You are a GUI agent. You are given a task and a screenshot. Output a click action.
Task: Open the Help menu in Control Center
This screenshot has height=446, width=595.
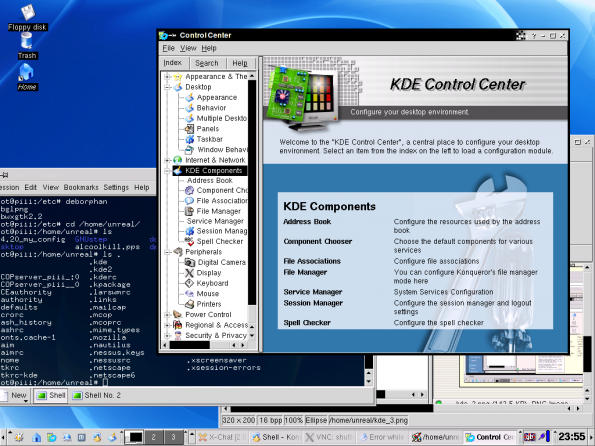pyautogui.click(x=209, y=48)
